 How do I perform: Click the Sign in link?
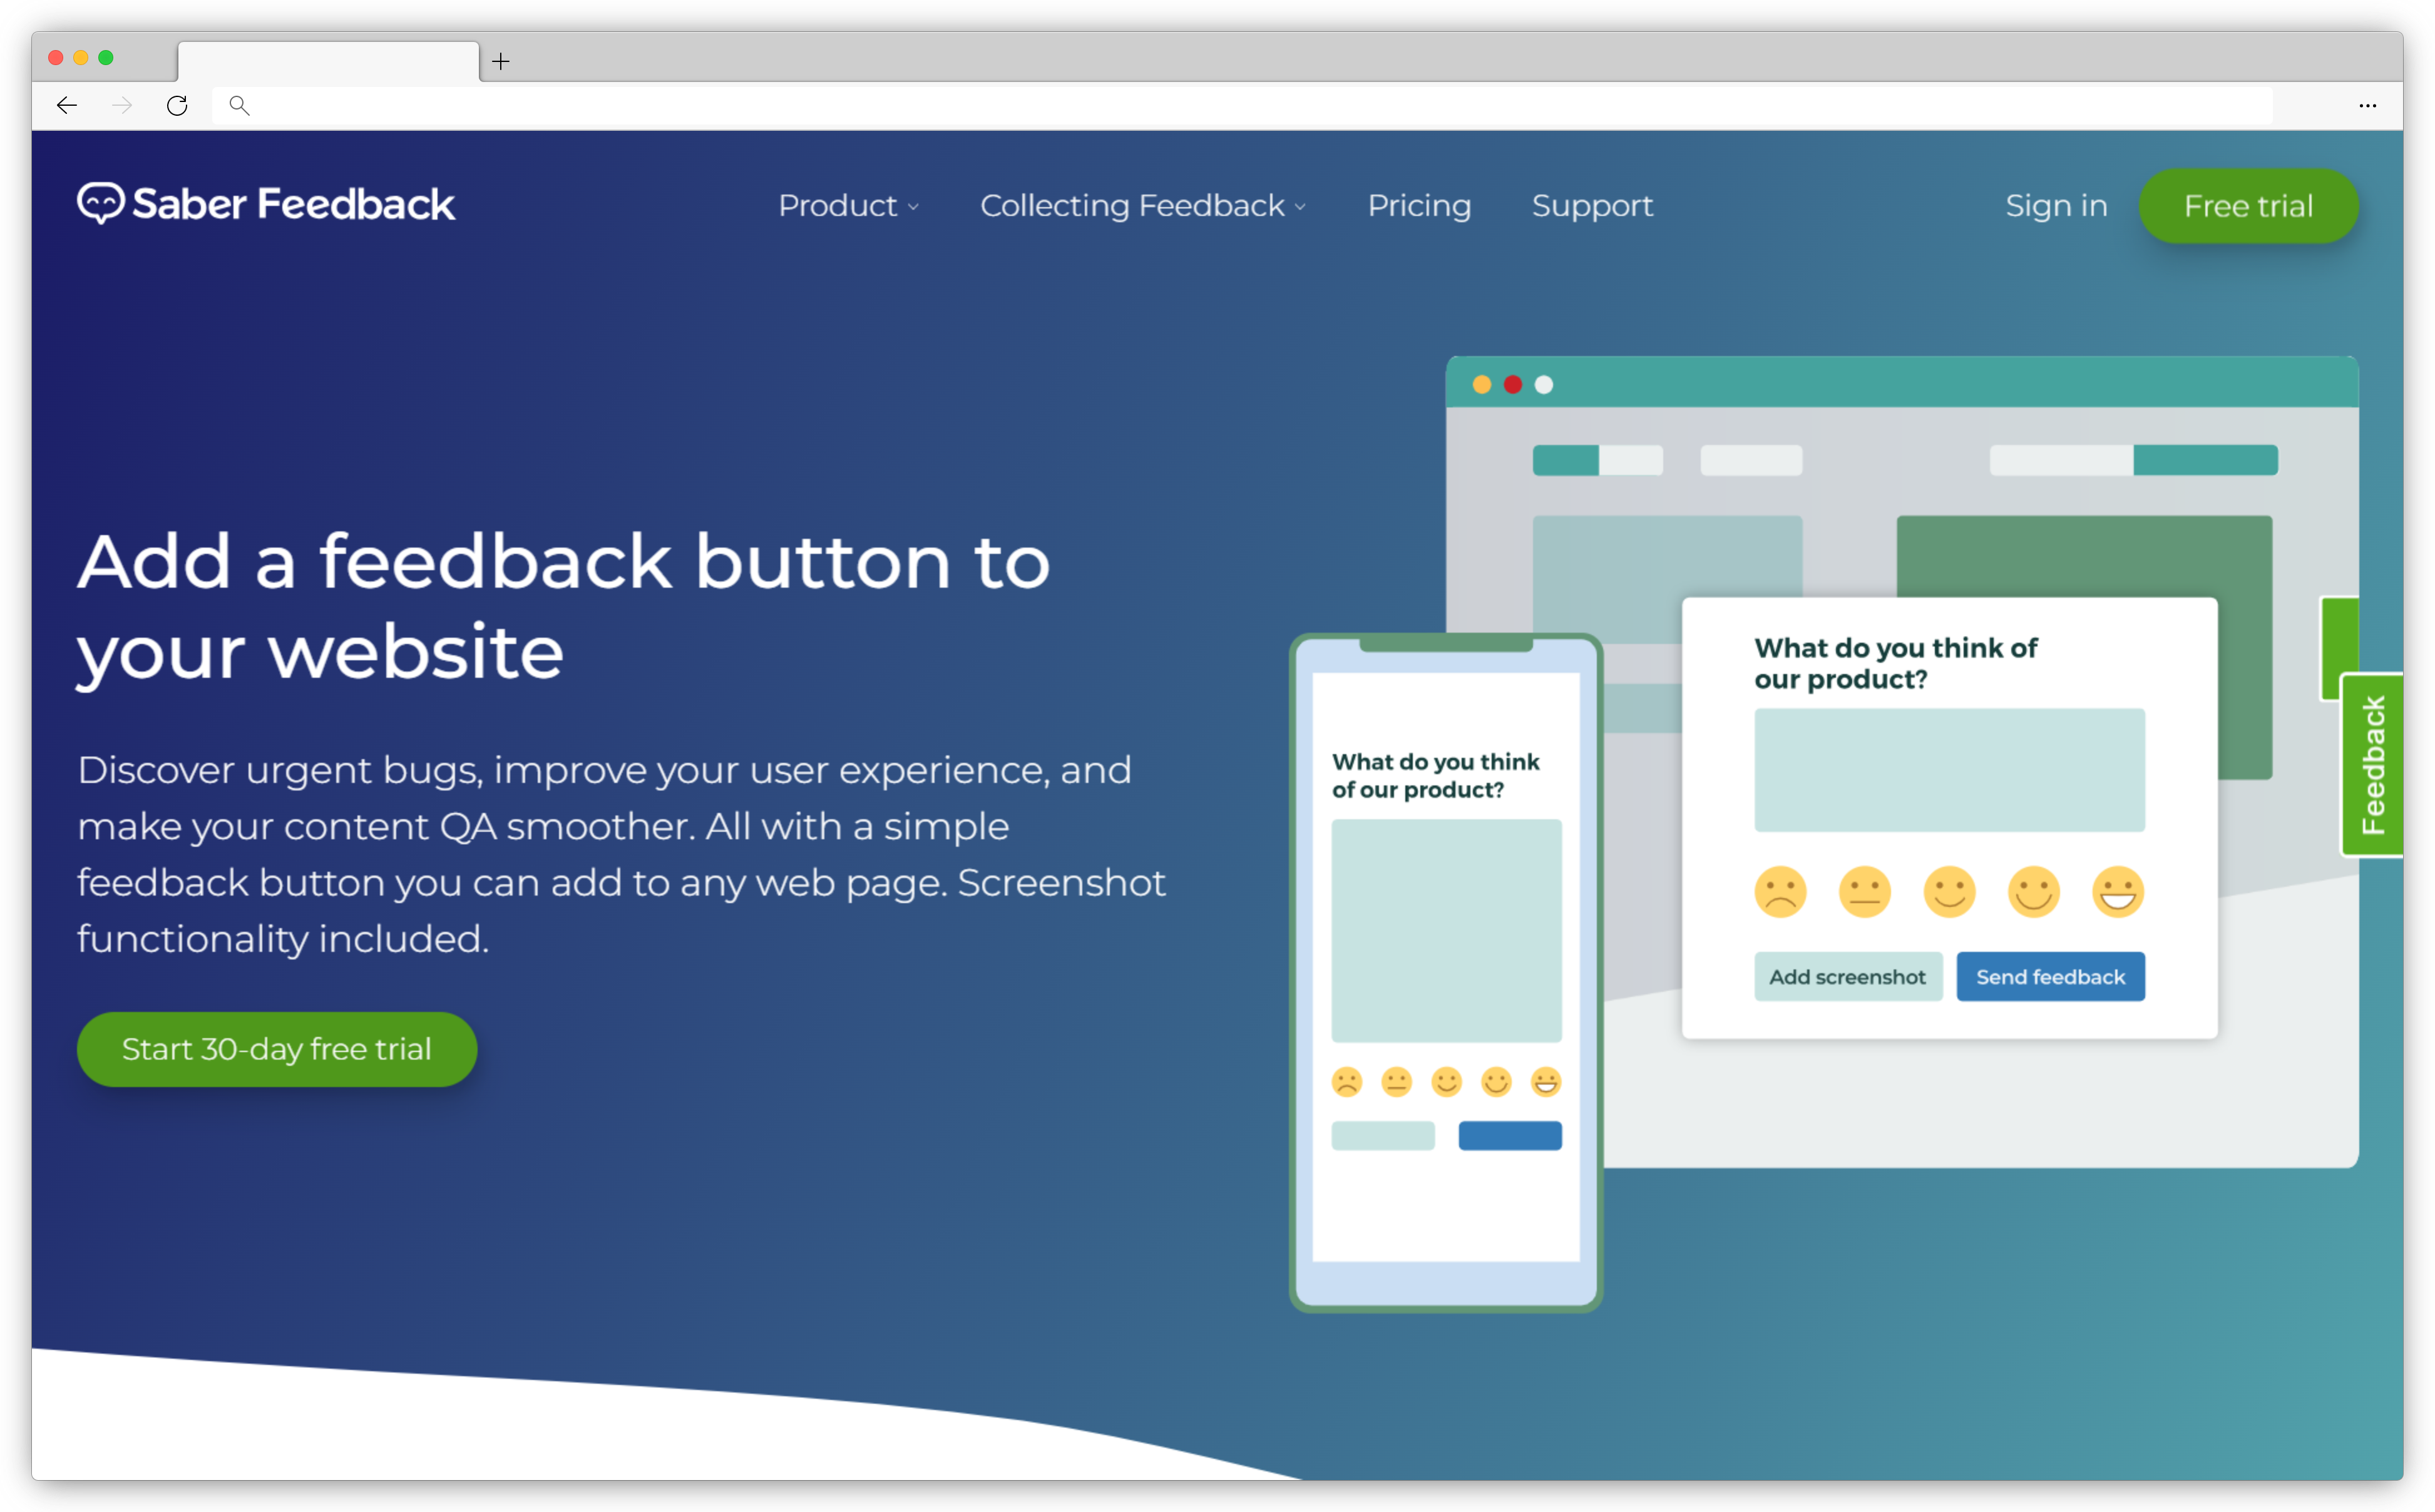[2057, 205]
